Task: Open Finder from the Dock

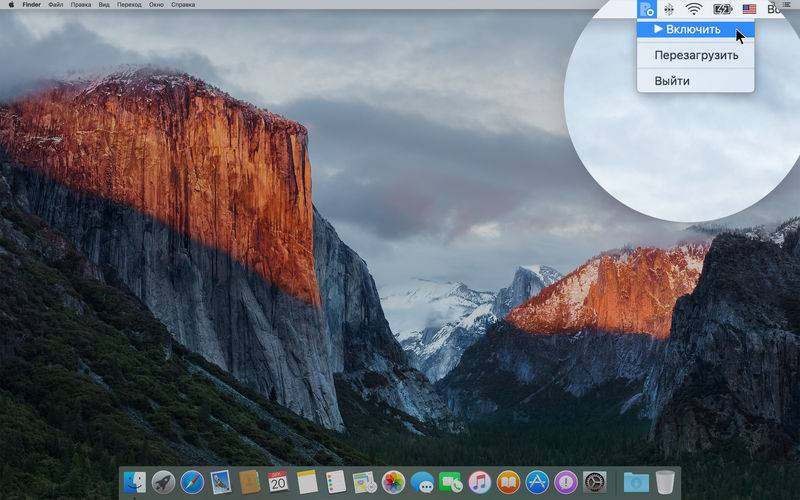Action: pos(135,482)
